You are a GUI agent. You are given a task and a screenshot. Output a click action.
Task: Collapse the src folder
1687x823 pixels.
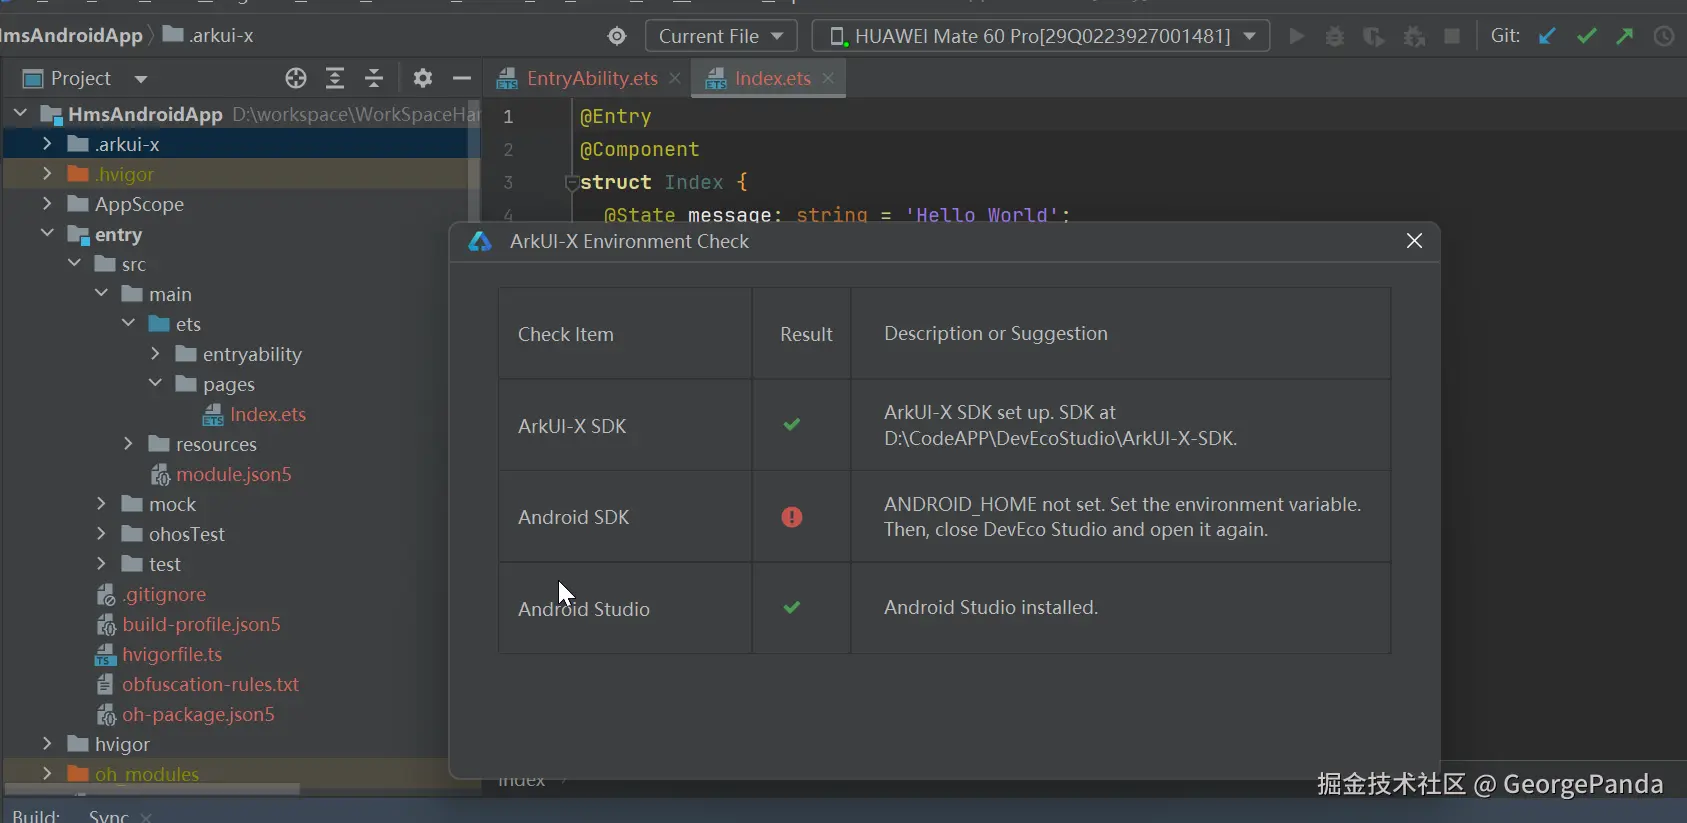pos(74,264)
